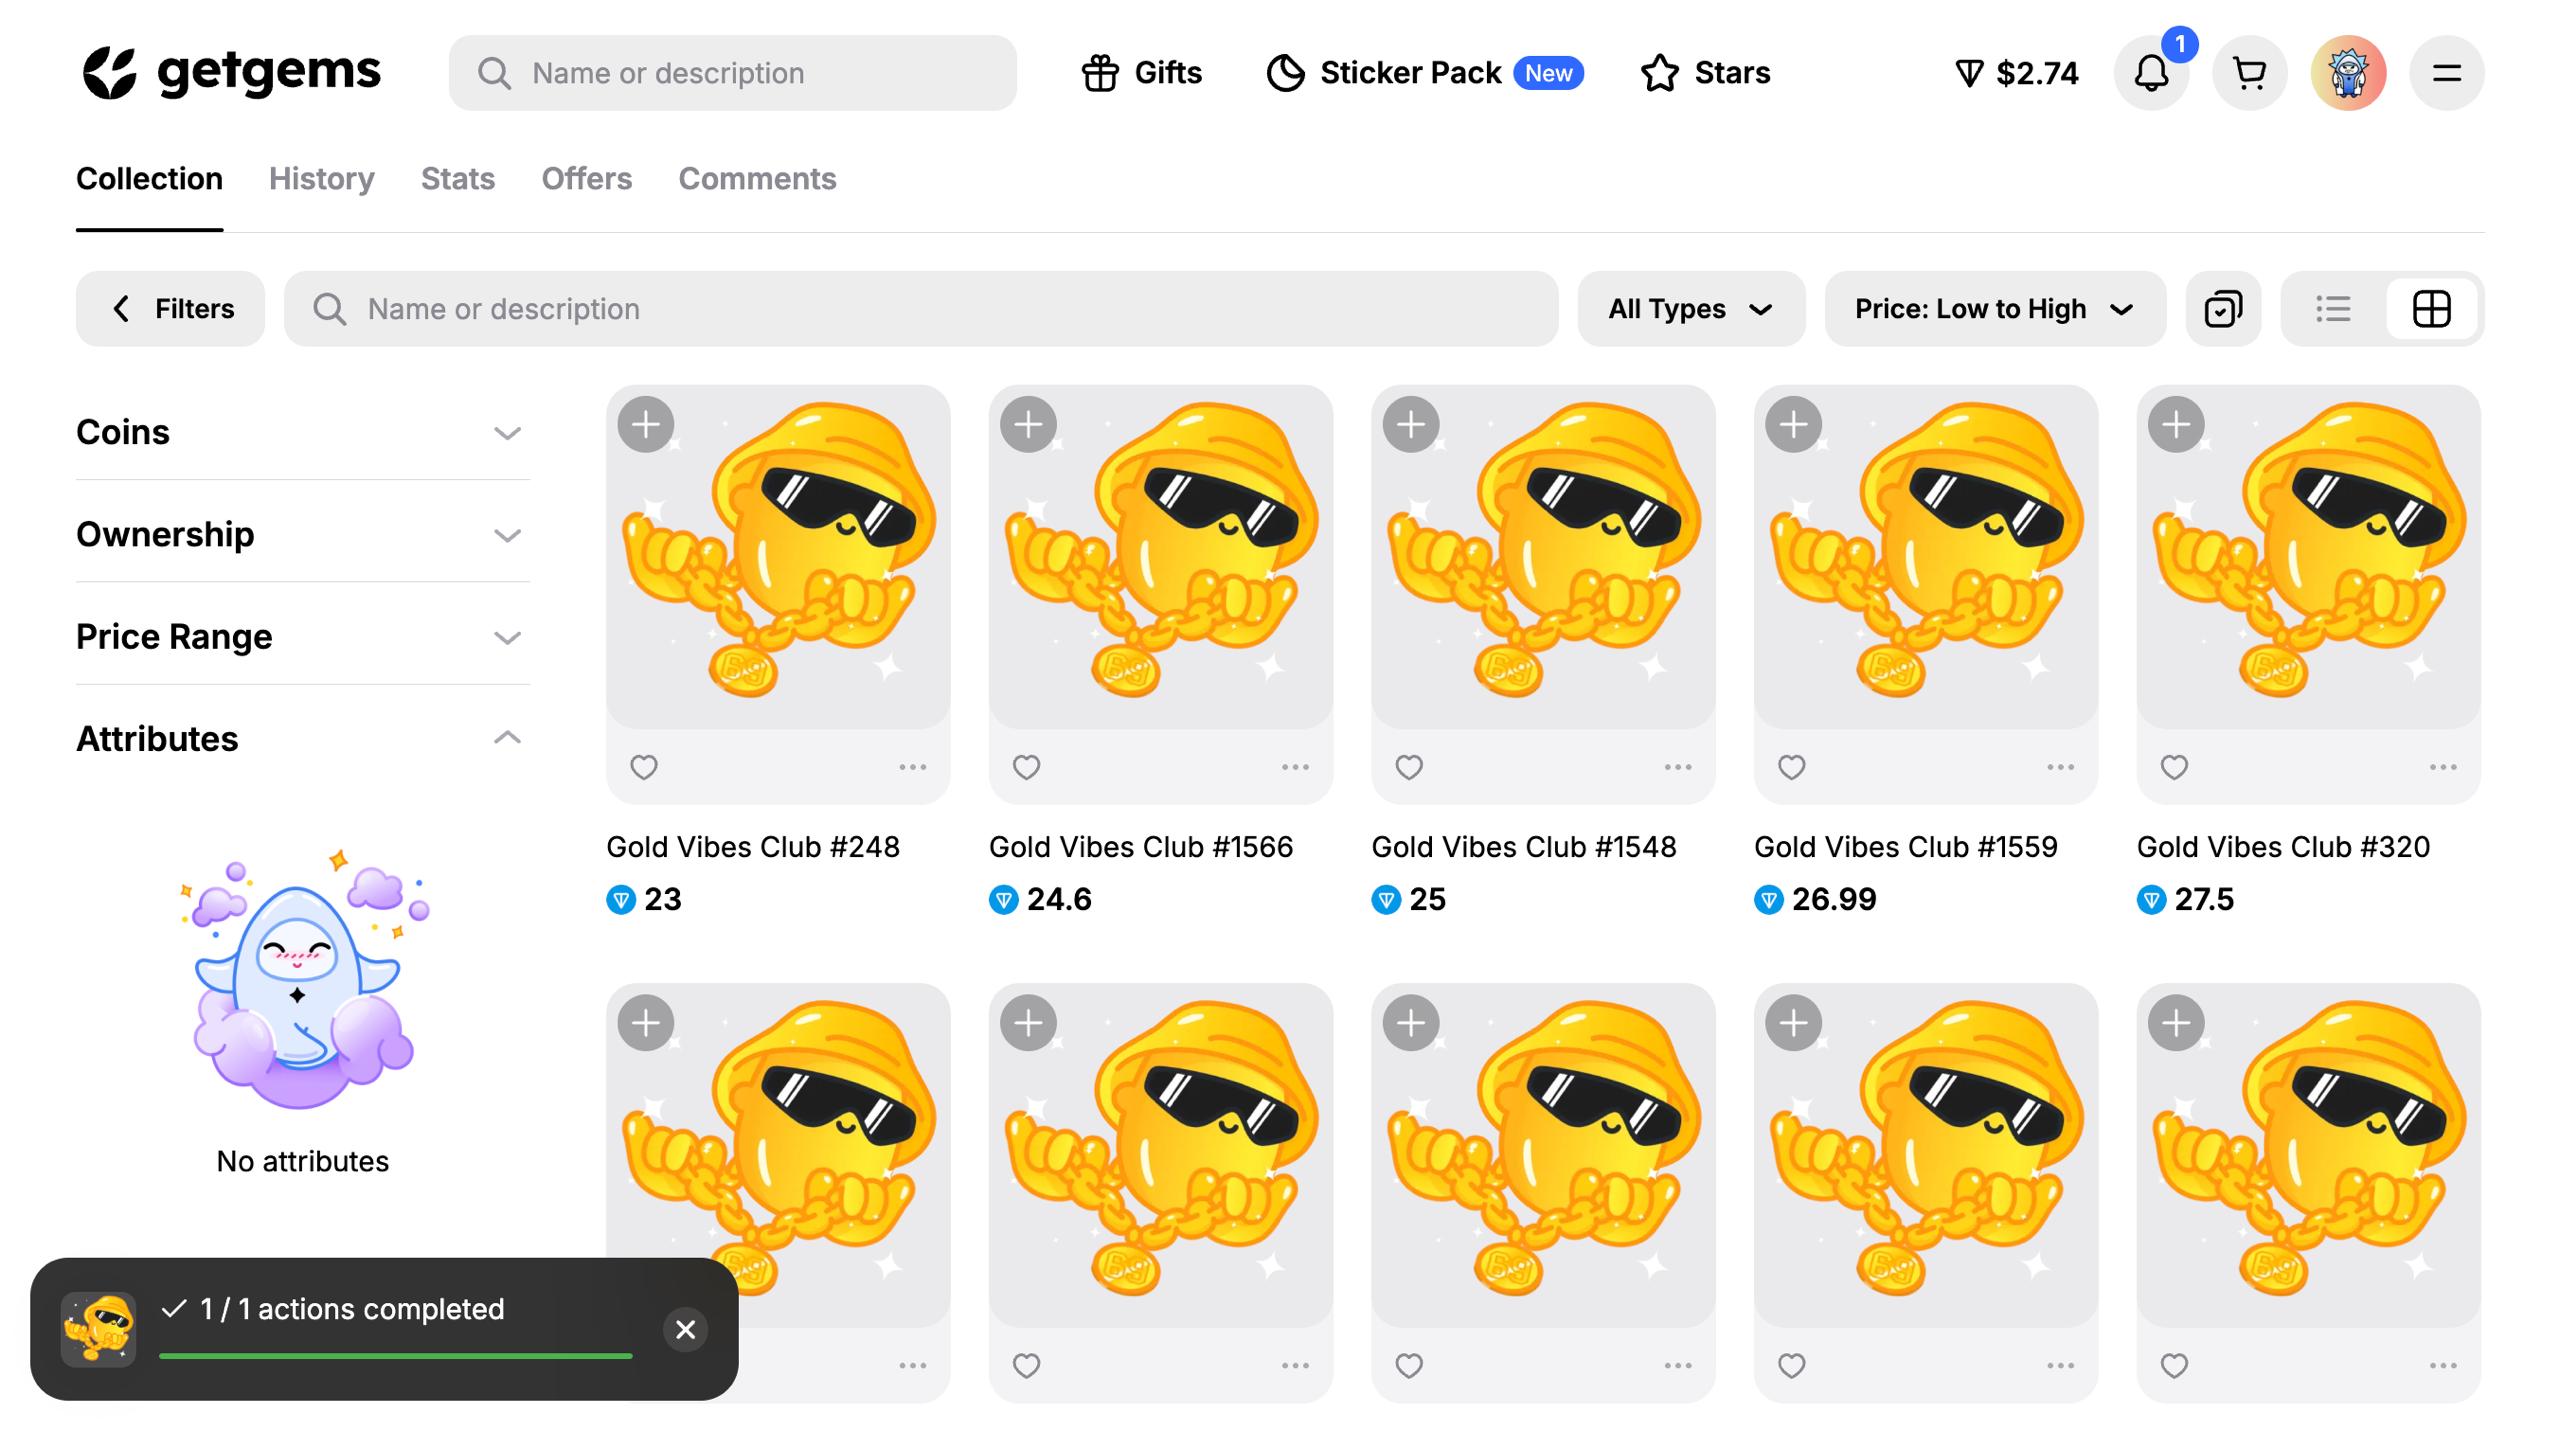Click the collection search input field
The height and width of the screenshot is (1431, 2560).
[x=920, y=309]
